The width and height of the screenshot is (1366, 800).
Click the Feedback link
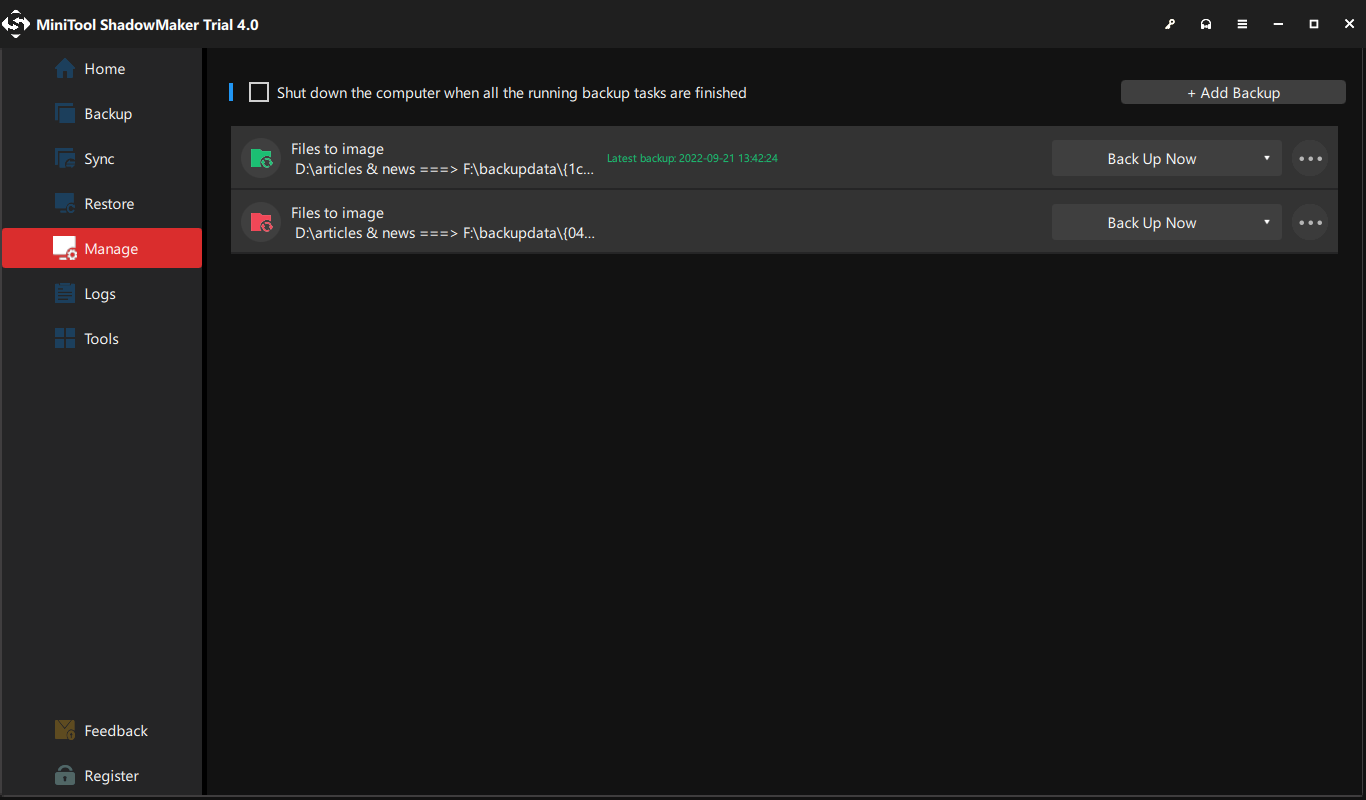coord(101,730)
